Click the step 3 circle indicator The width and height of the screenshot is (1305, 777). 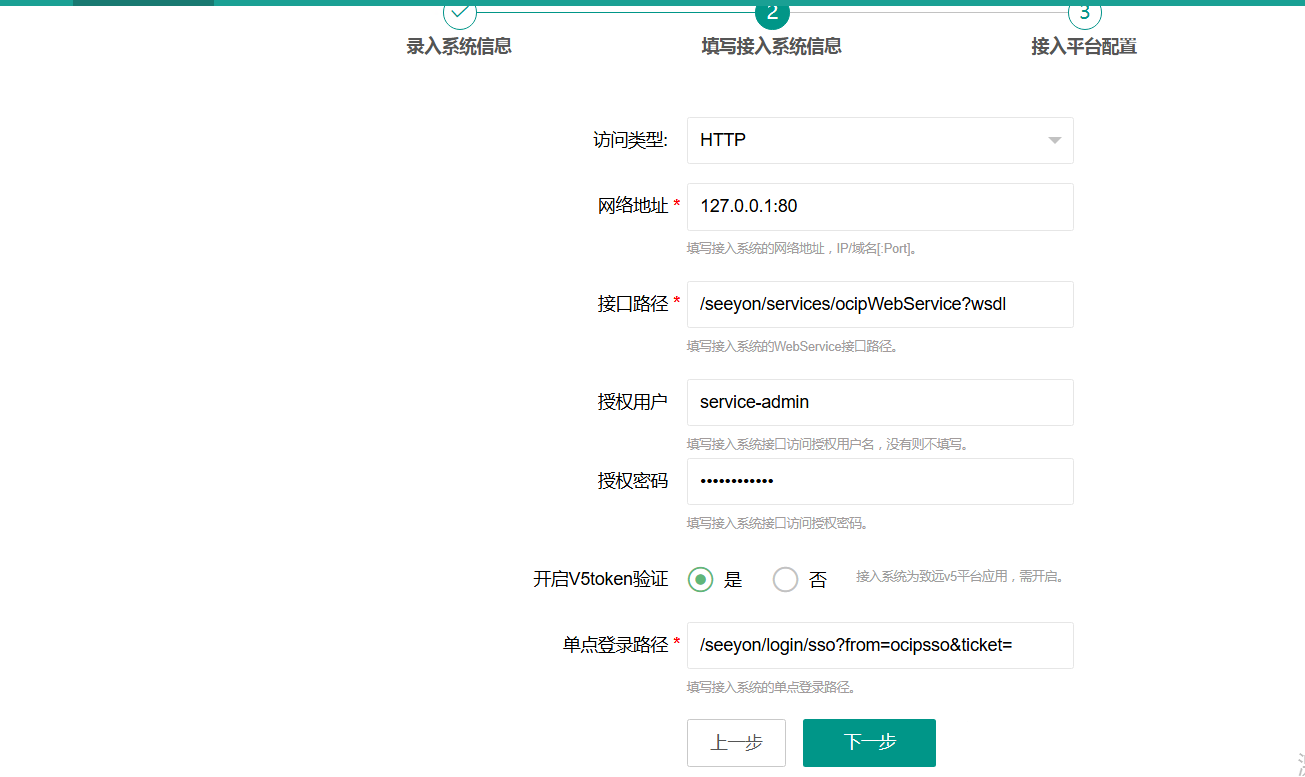(1085, 13)
